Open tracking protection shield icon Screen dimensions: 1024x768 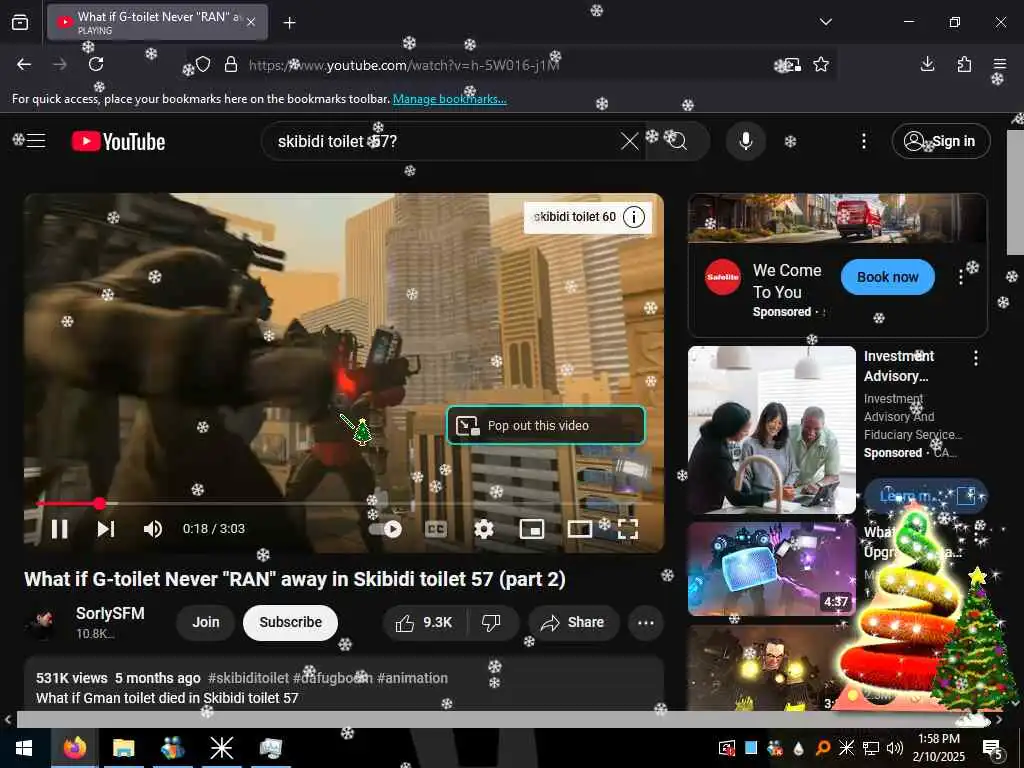click(203, 64)
